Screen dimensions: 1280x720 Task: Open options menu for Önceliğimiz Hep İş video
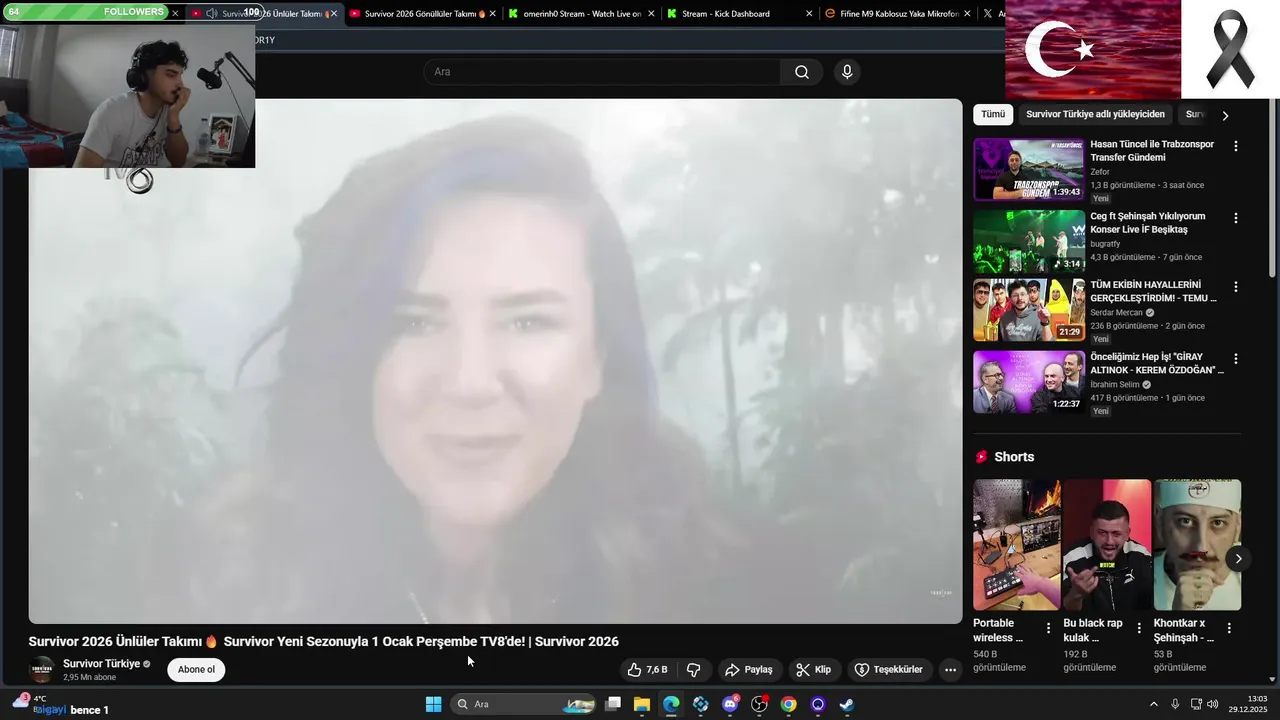1236,359
